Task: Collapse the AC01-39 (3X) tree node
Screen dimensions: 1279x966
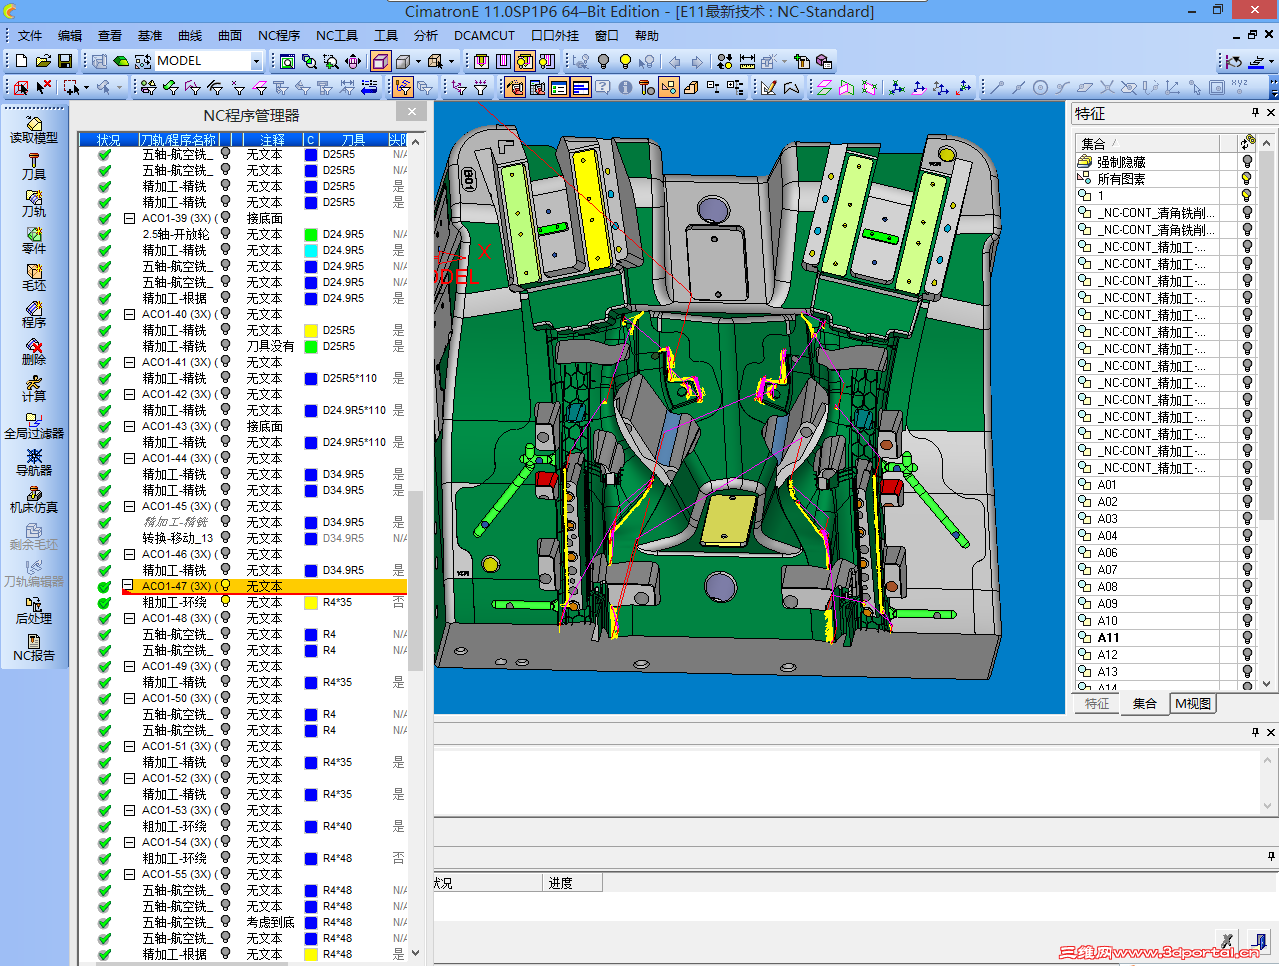Action: point(129,218)
